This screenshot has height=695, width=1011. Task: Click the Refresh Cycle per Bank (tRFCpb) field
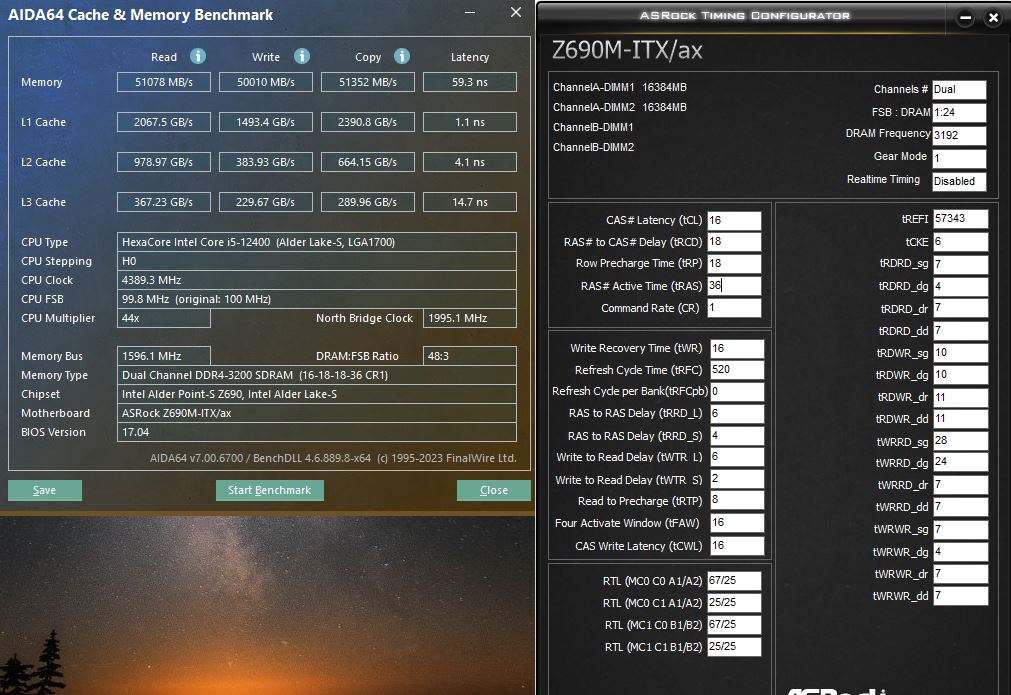[x=737, y=391]
